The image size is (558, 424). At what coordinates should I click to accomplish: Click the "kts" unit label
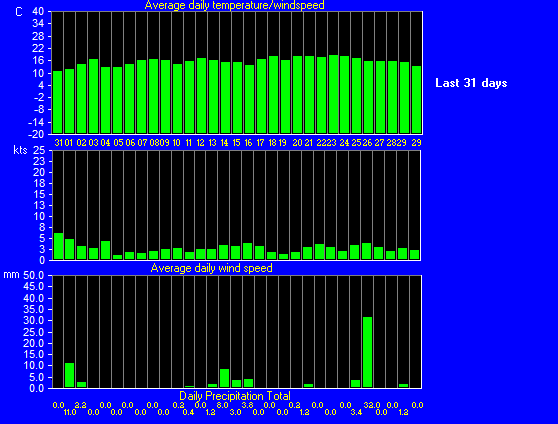pyautogui.click(x=20, y=150)
